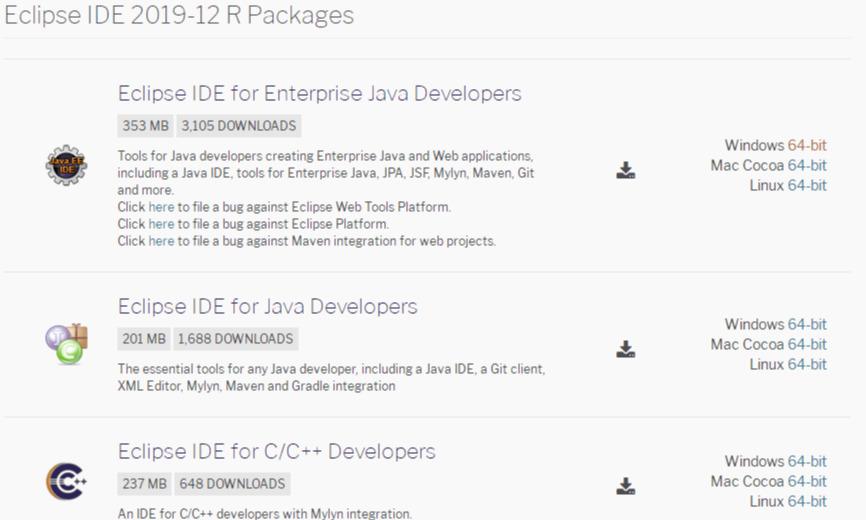Download the Enterprise Java package via download icon
The width and height of the screenshot is (866, 520).
[626, 171]
